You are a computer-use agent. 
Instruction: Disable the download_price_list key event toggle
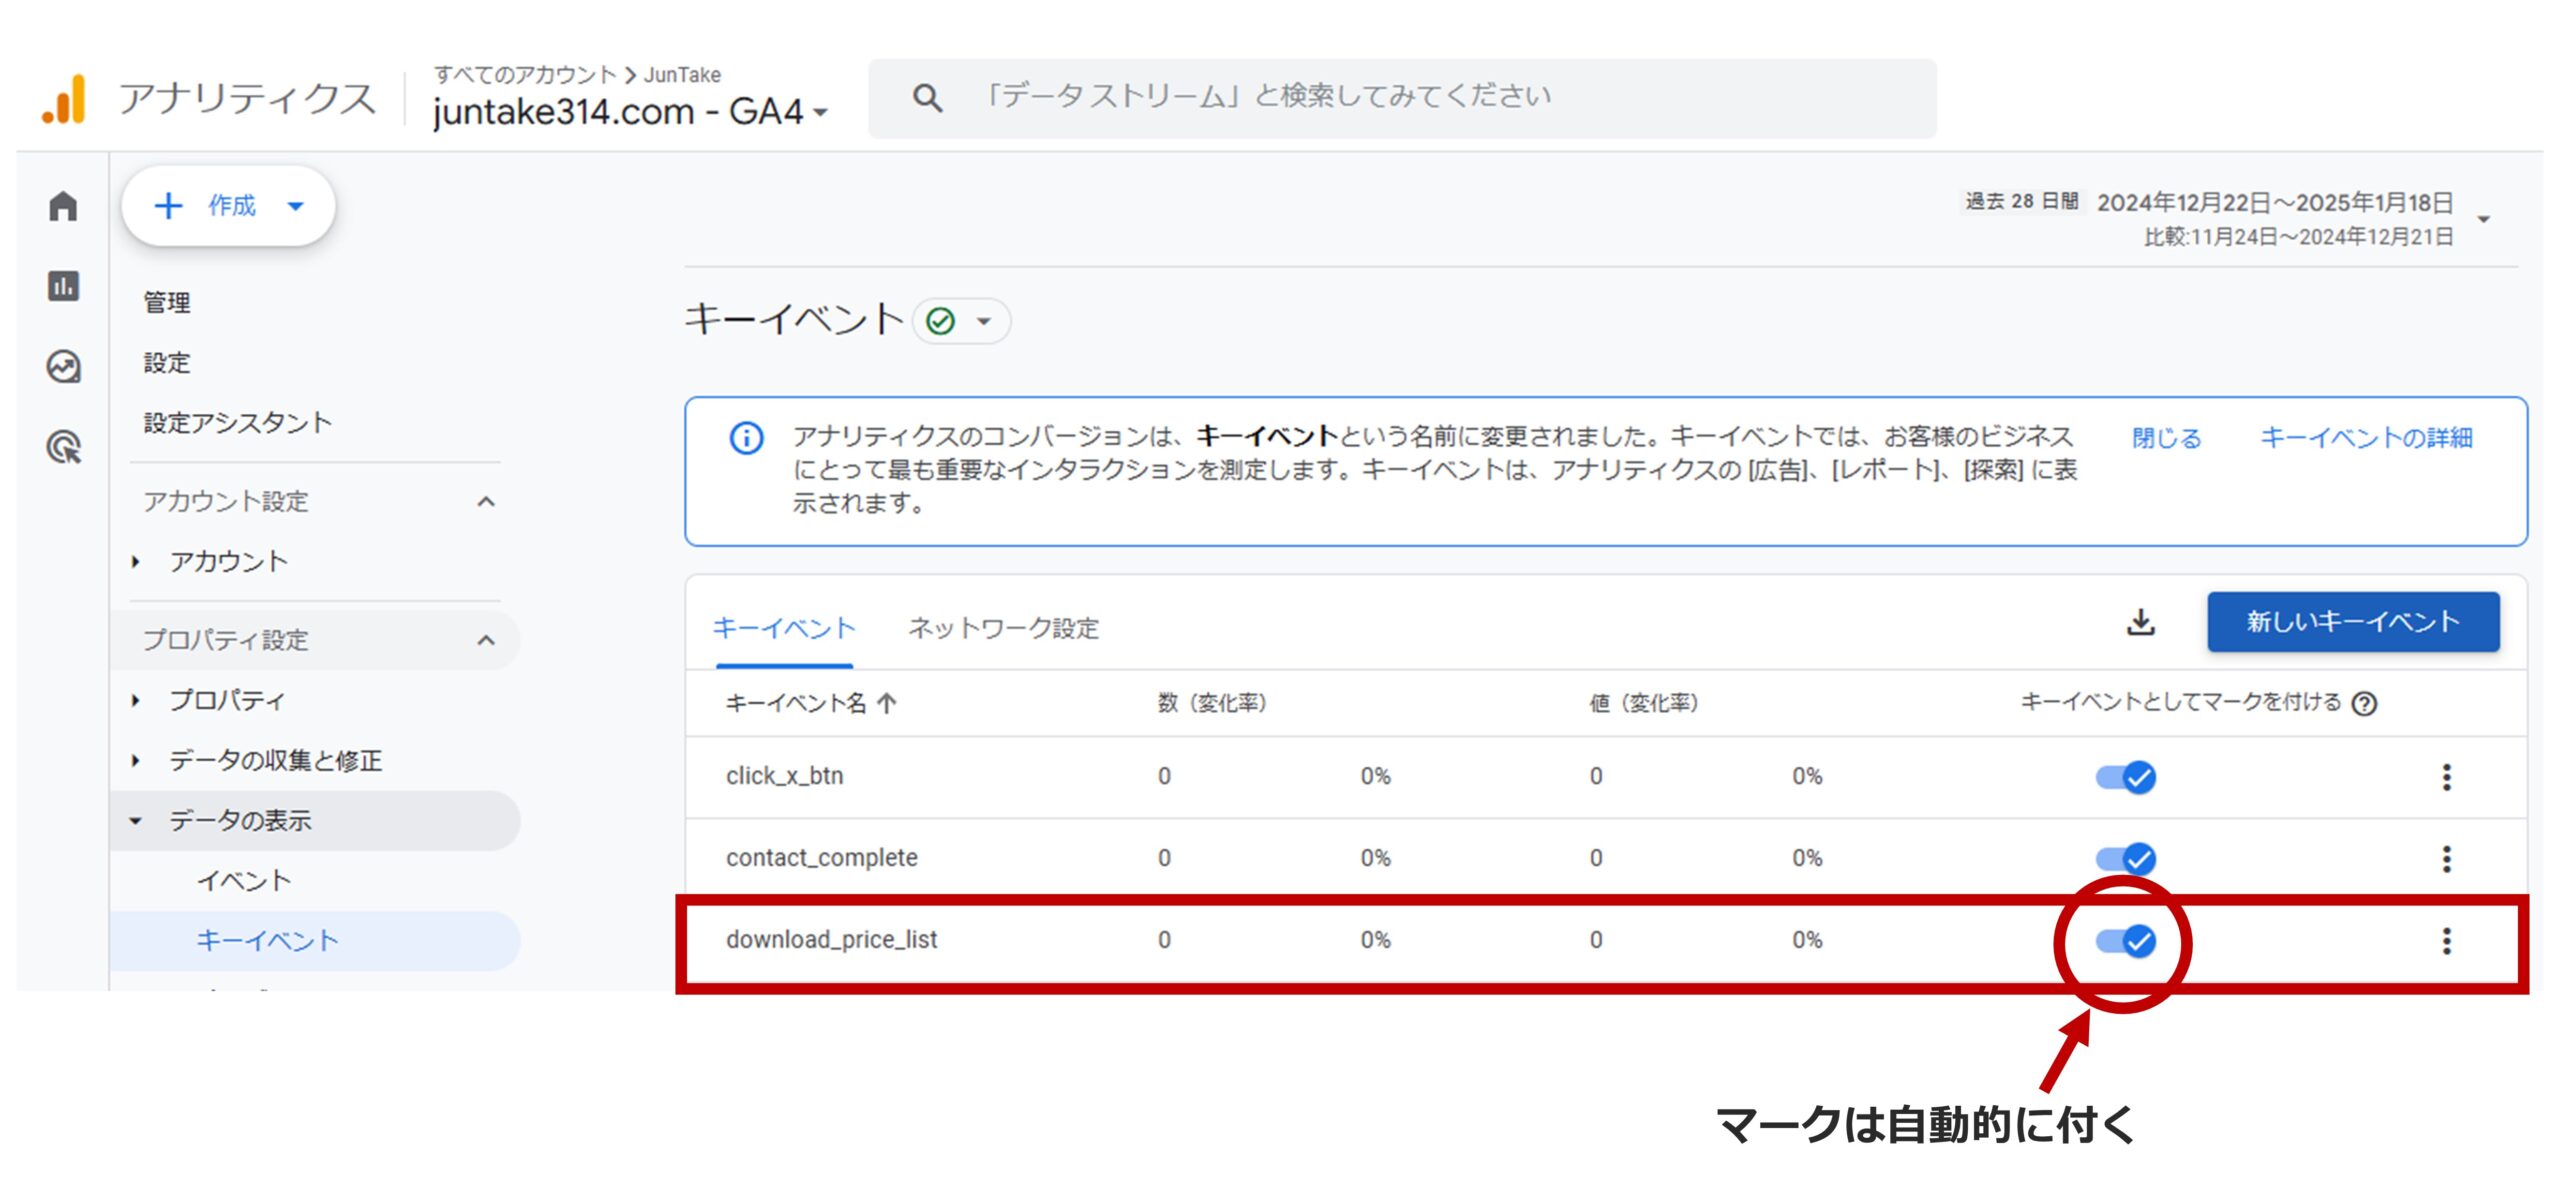click(2128, 940)
